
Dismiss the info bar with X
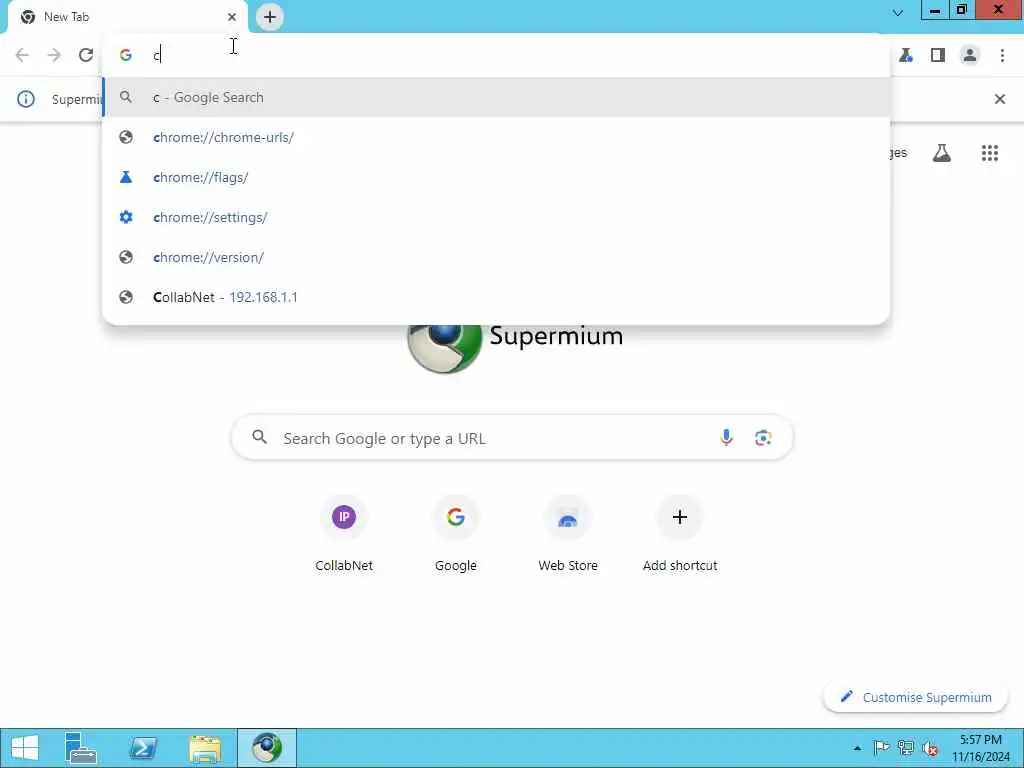coord(1000,99)
